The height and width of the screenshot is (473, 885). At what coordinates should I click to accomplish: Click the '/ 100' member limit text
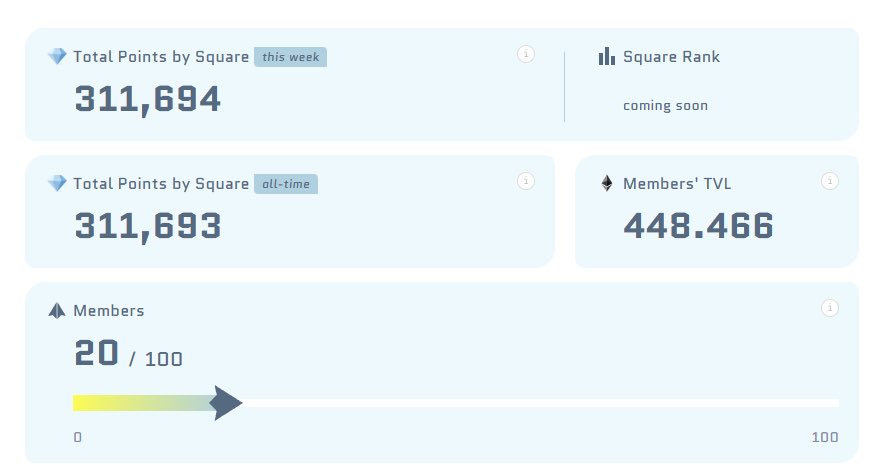(x=156, y=359)
